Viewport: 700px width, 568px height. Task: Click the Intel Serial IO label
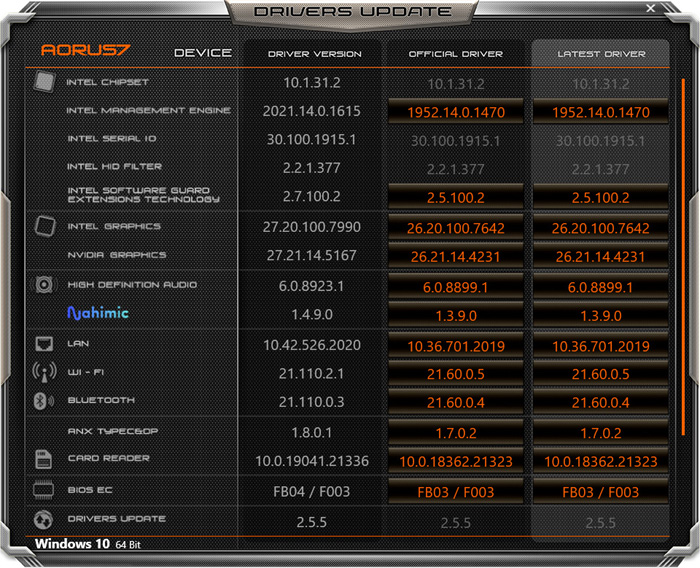(112, 139)
